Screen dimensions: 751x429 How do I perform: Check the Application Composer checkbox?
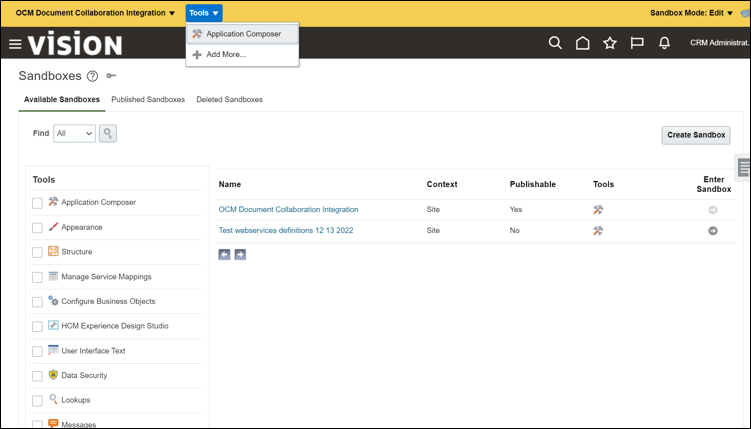click(37, 203)
